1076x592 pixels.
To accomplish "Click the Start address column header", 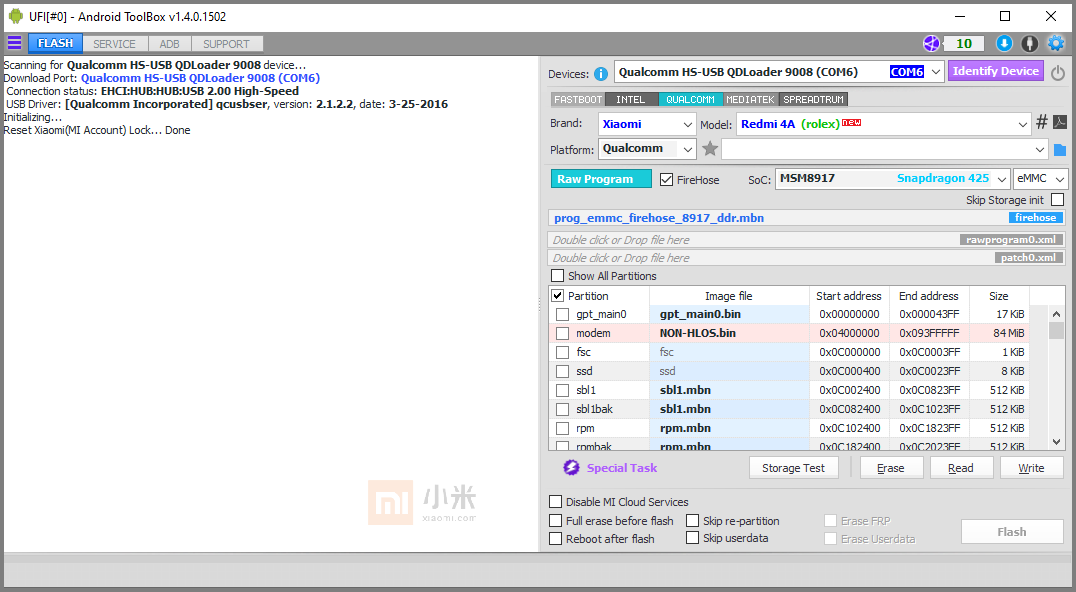I will tap(849, 296).
